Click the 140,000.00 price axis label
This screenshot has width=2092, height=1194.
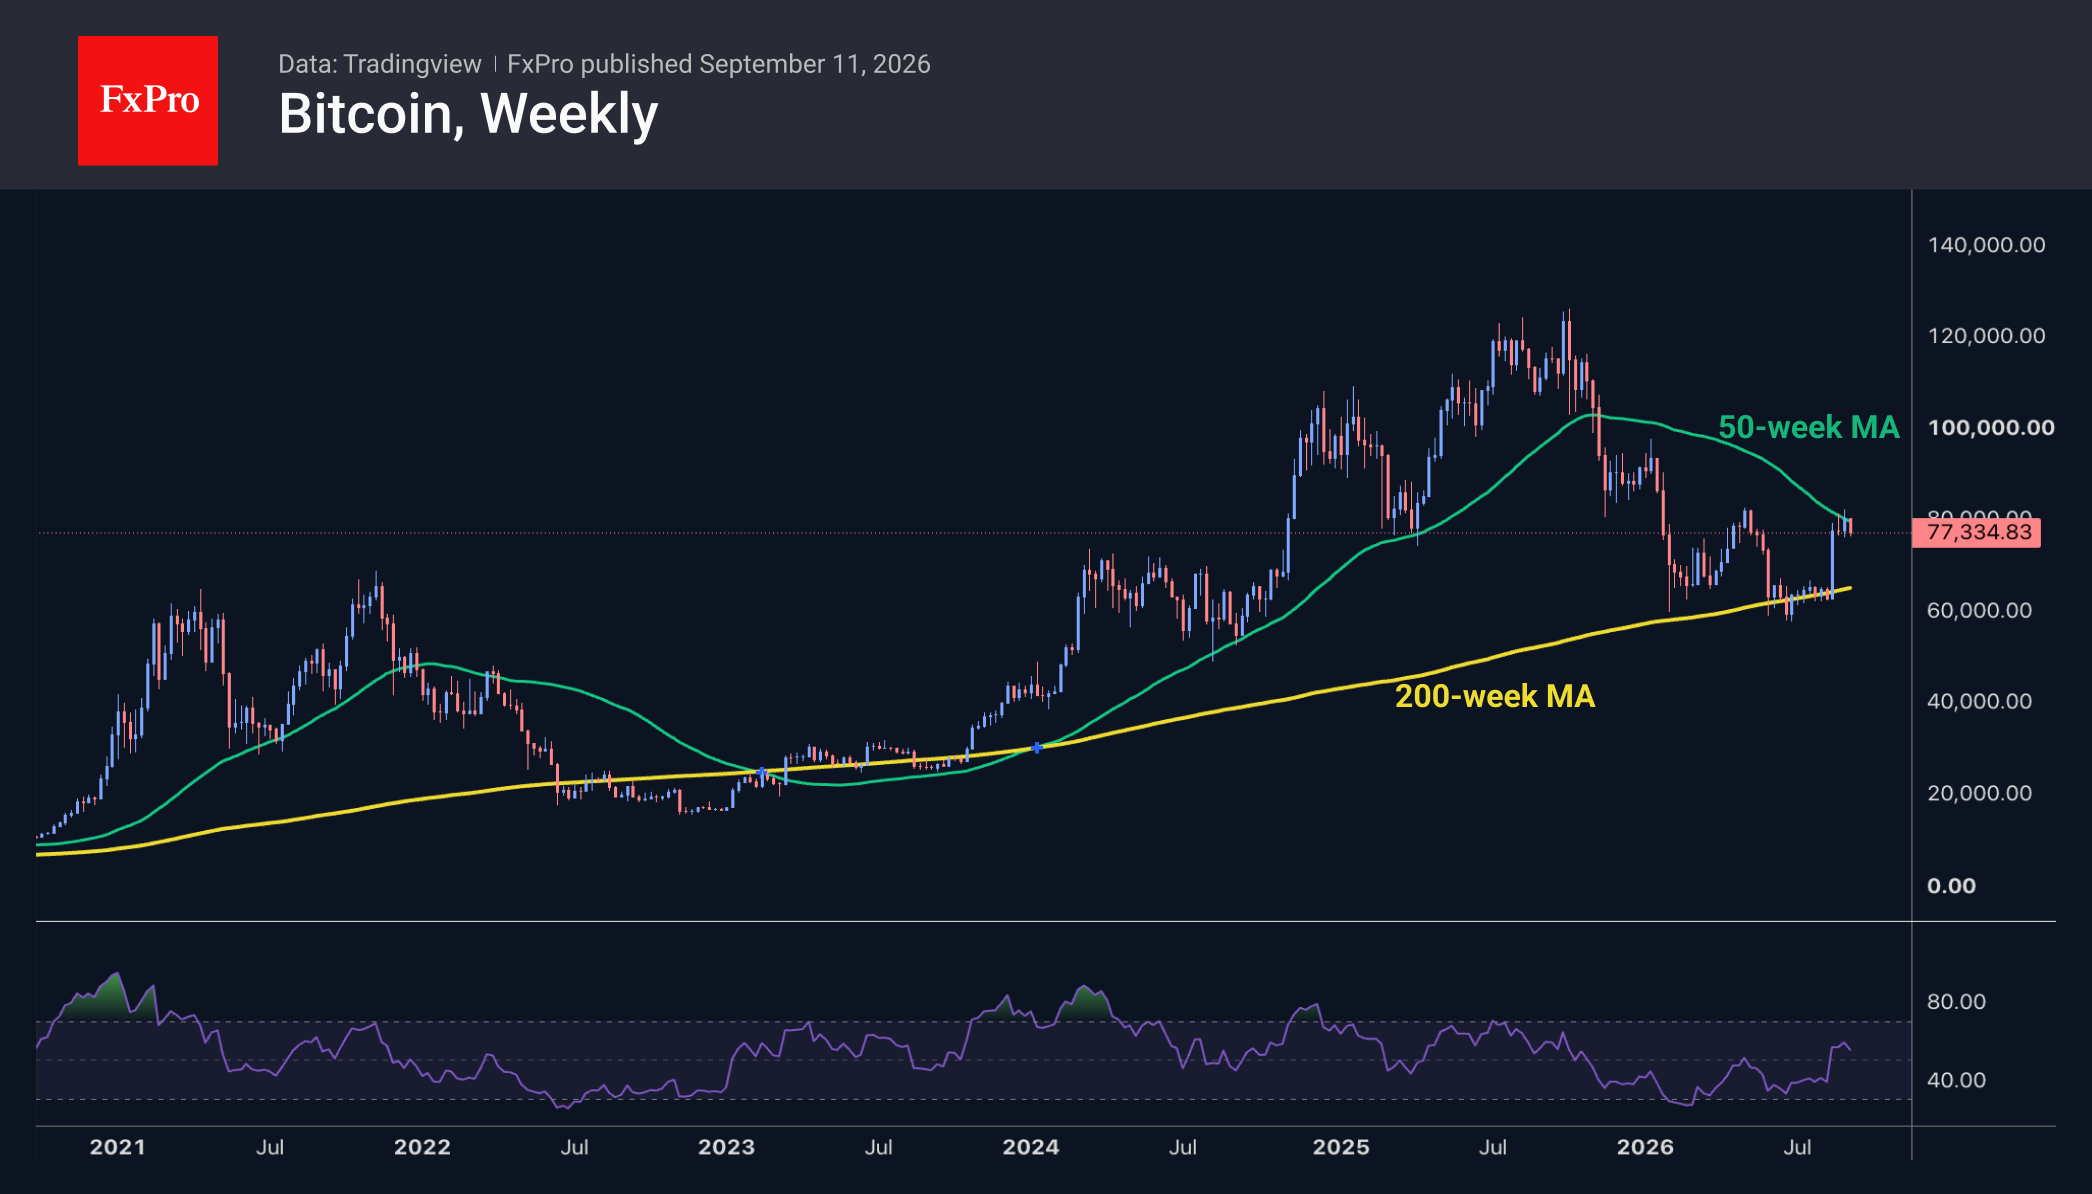coord(1986,245)
